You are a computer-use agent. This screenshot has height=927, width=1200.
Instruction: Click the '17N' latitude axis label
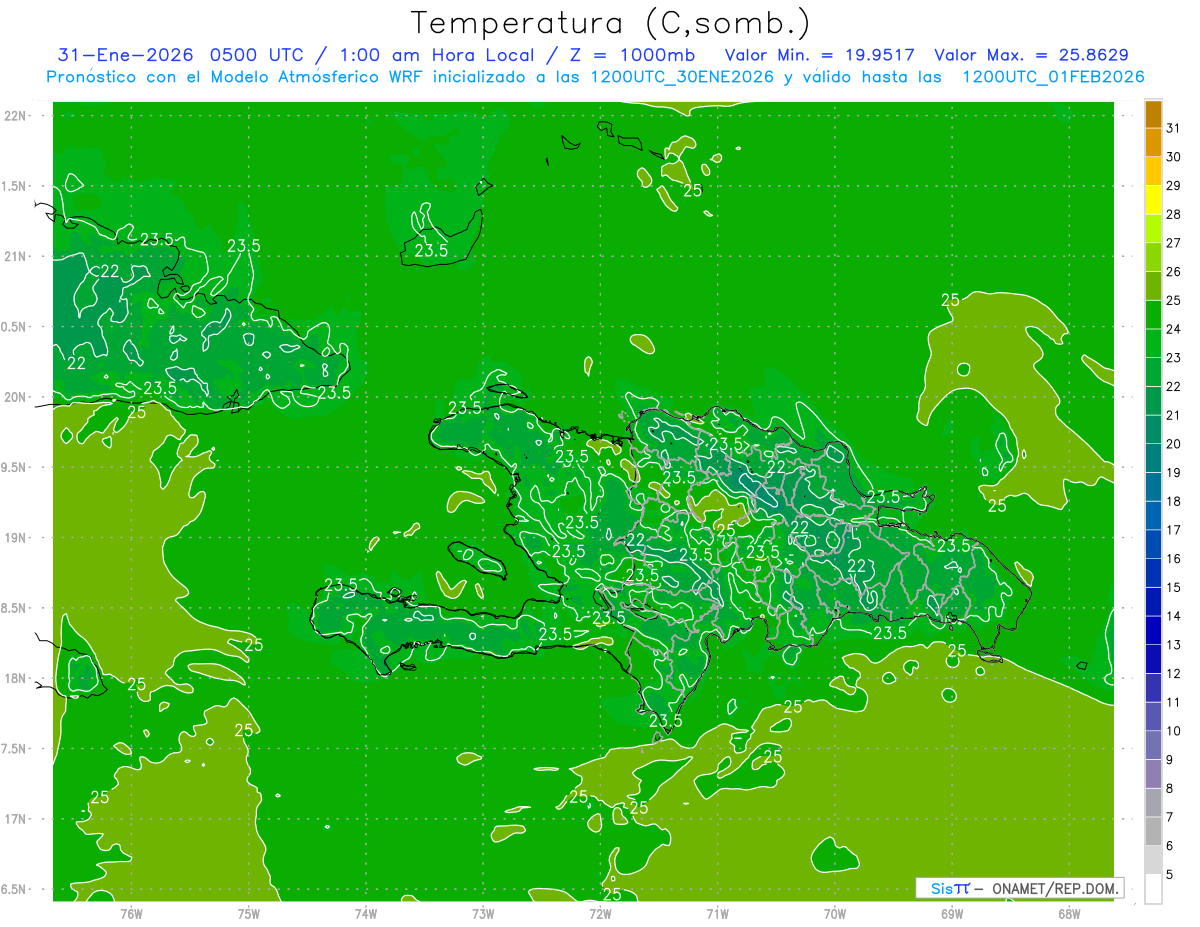pos(16,819)
